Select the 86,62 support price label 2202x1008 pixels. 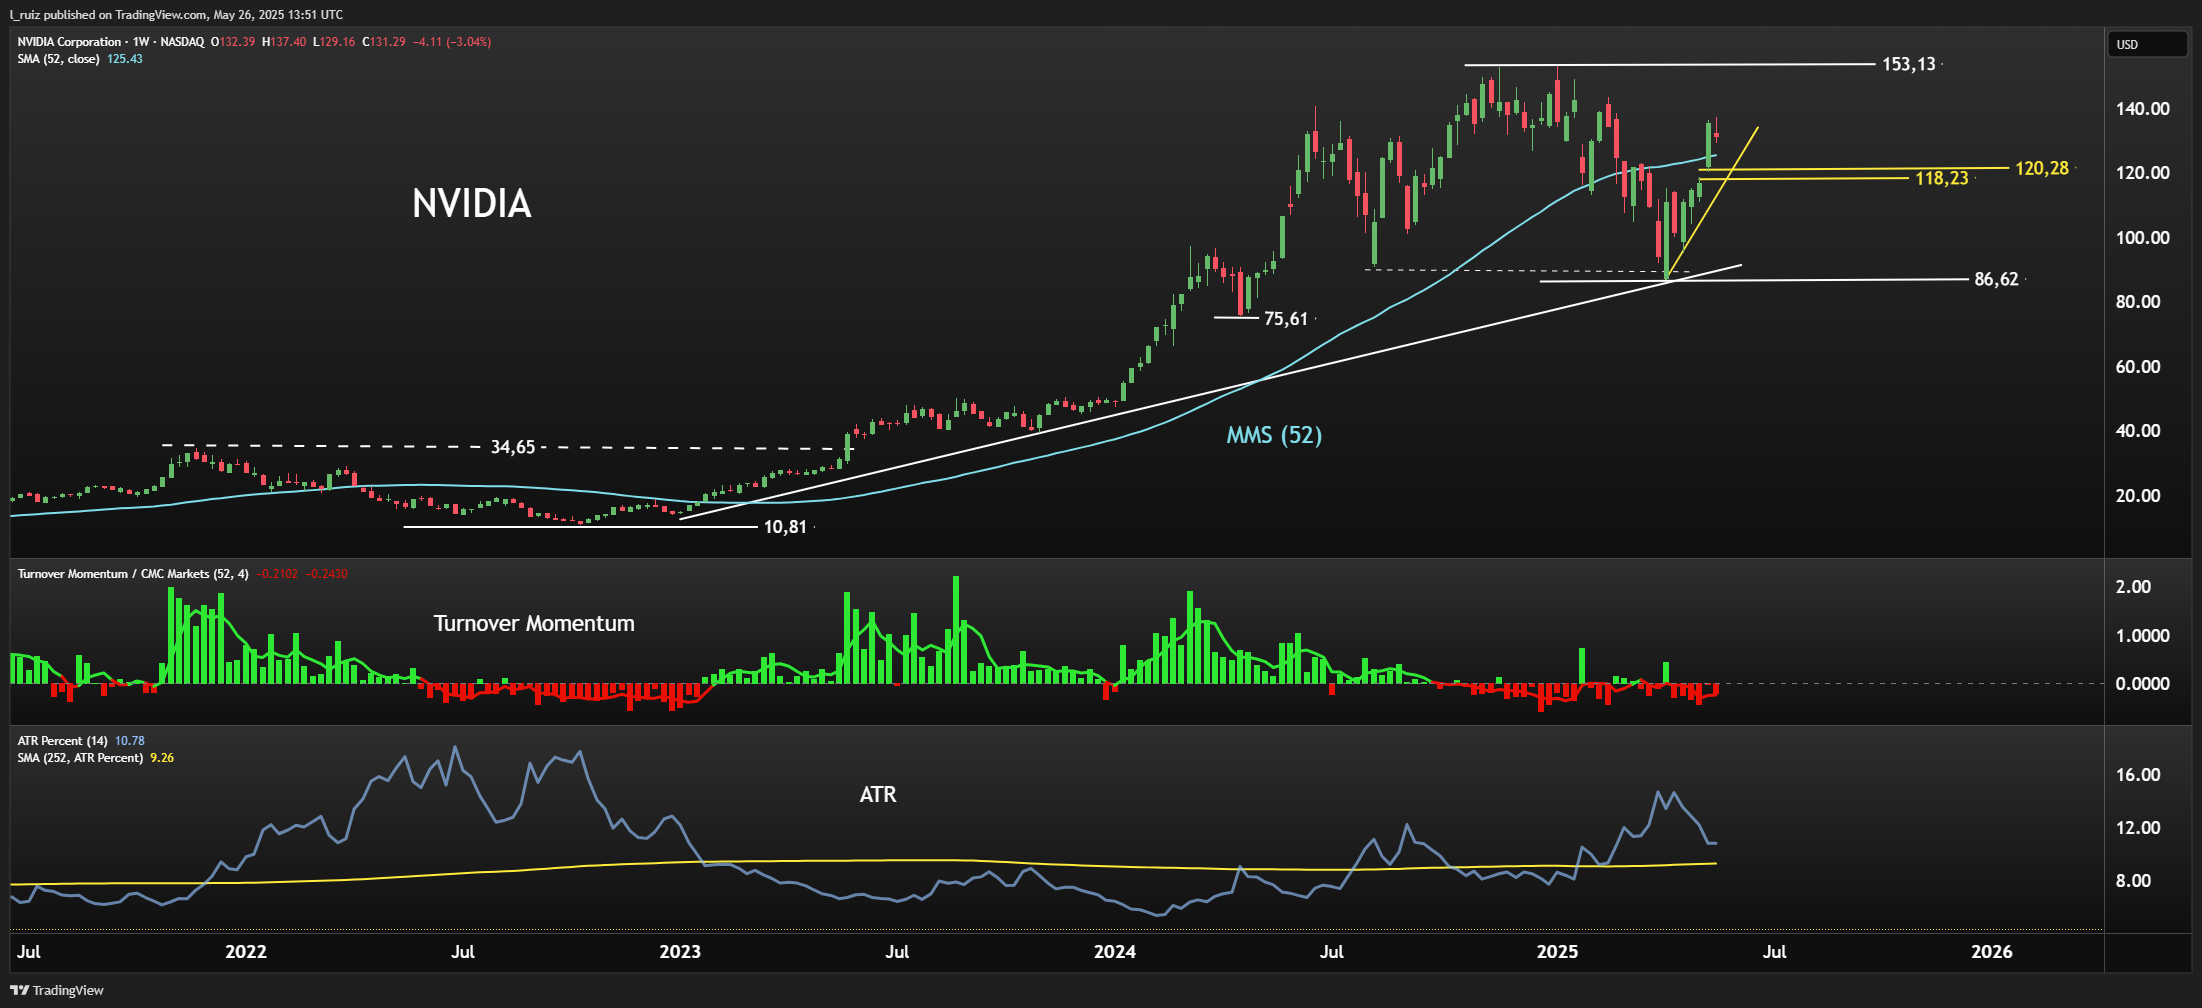tap(1996, 279)
